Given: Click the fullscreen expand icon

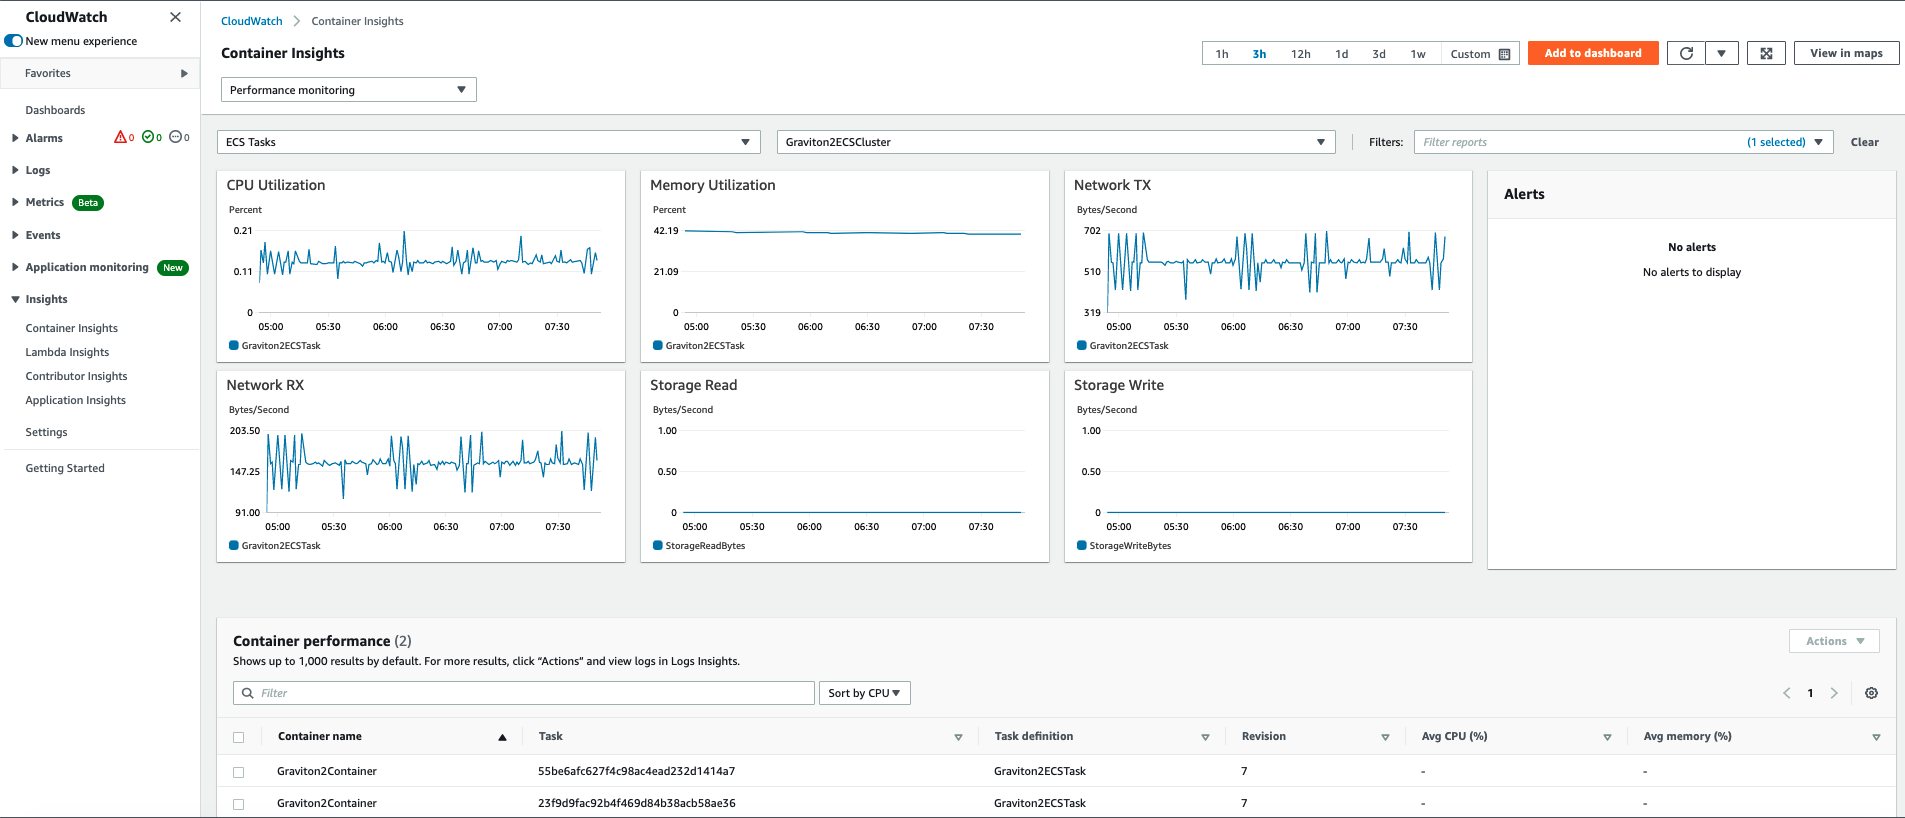Looking at the screenshot, I should (x=1766, y=53).
